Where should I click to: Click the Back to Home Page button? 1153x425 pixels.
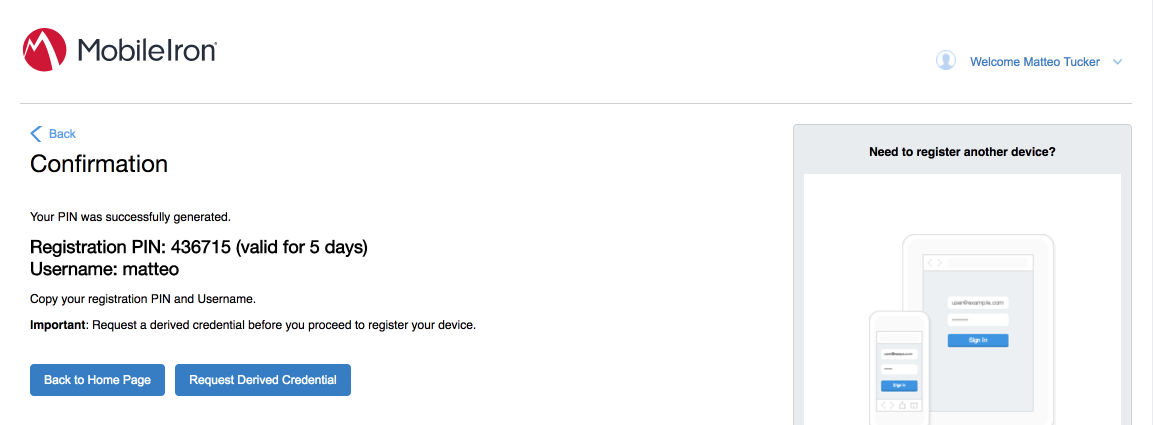coord(97,380)
